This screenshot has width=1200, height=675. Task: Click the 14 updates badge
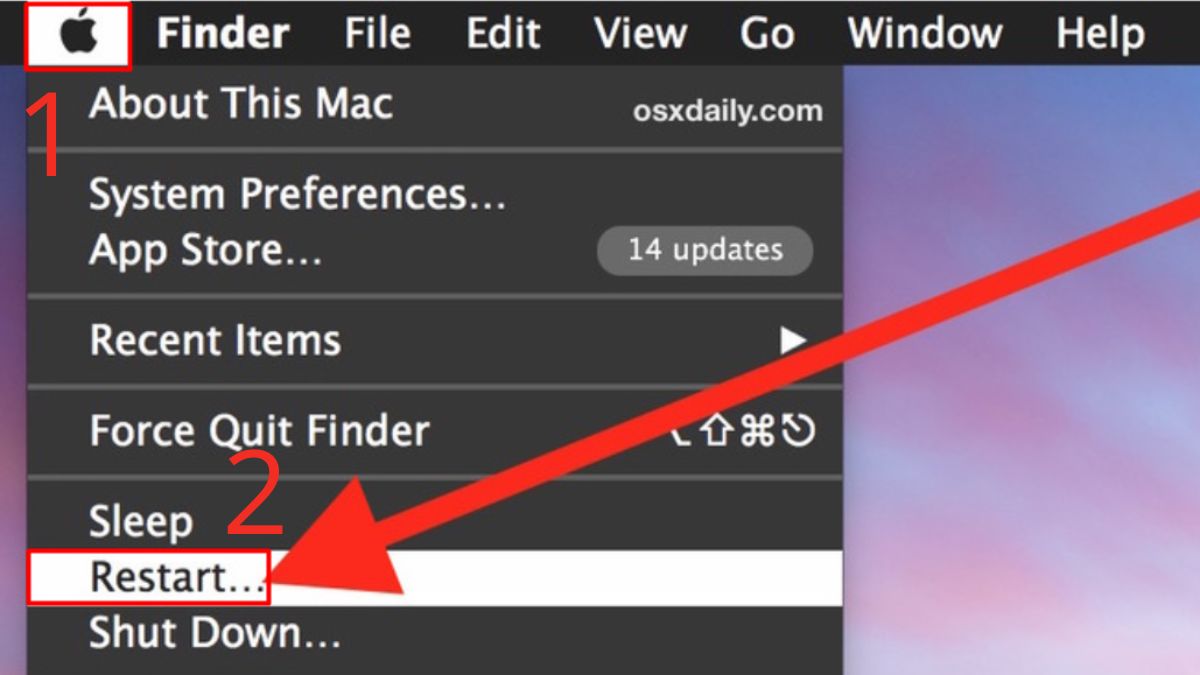(705, 250)
